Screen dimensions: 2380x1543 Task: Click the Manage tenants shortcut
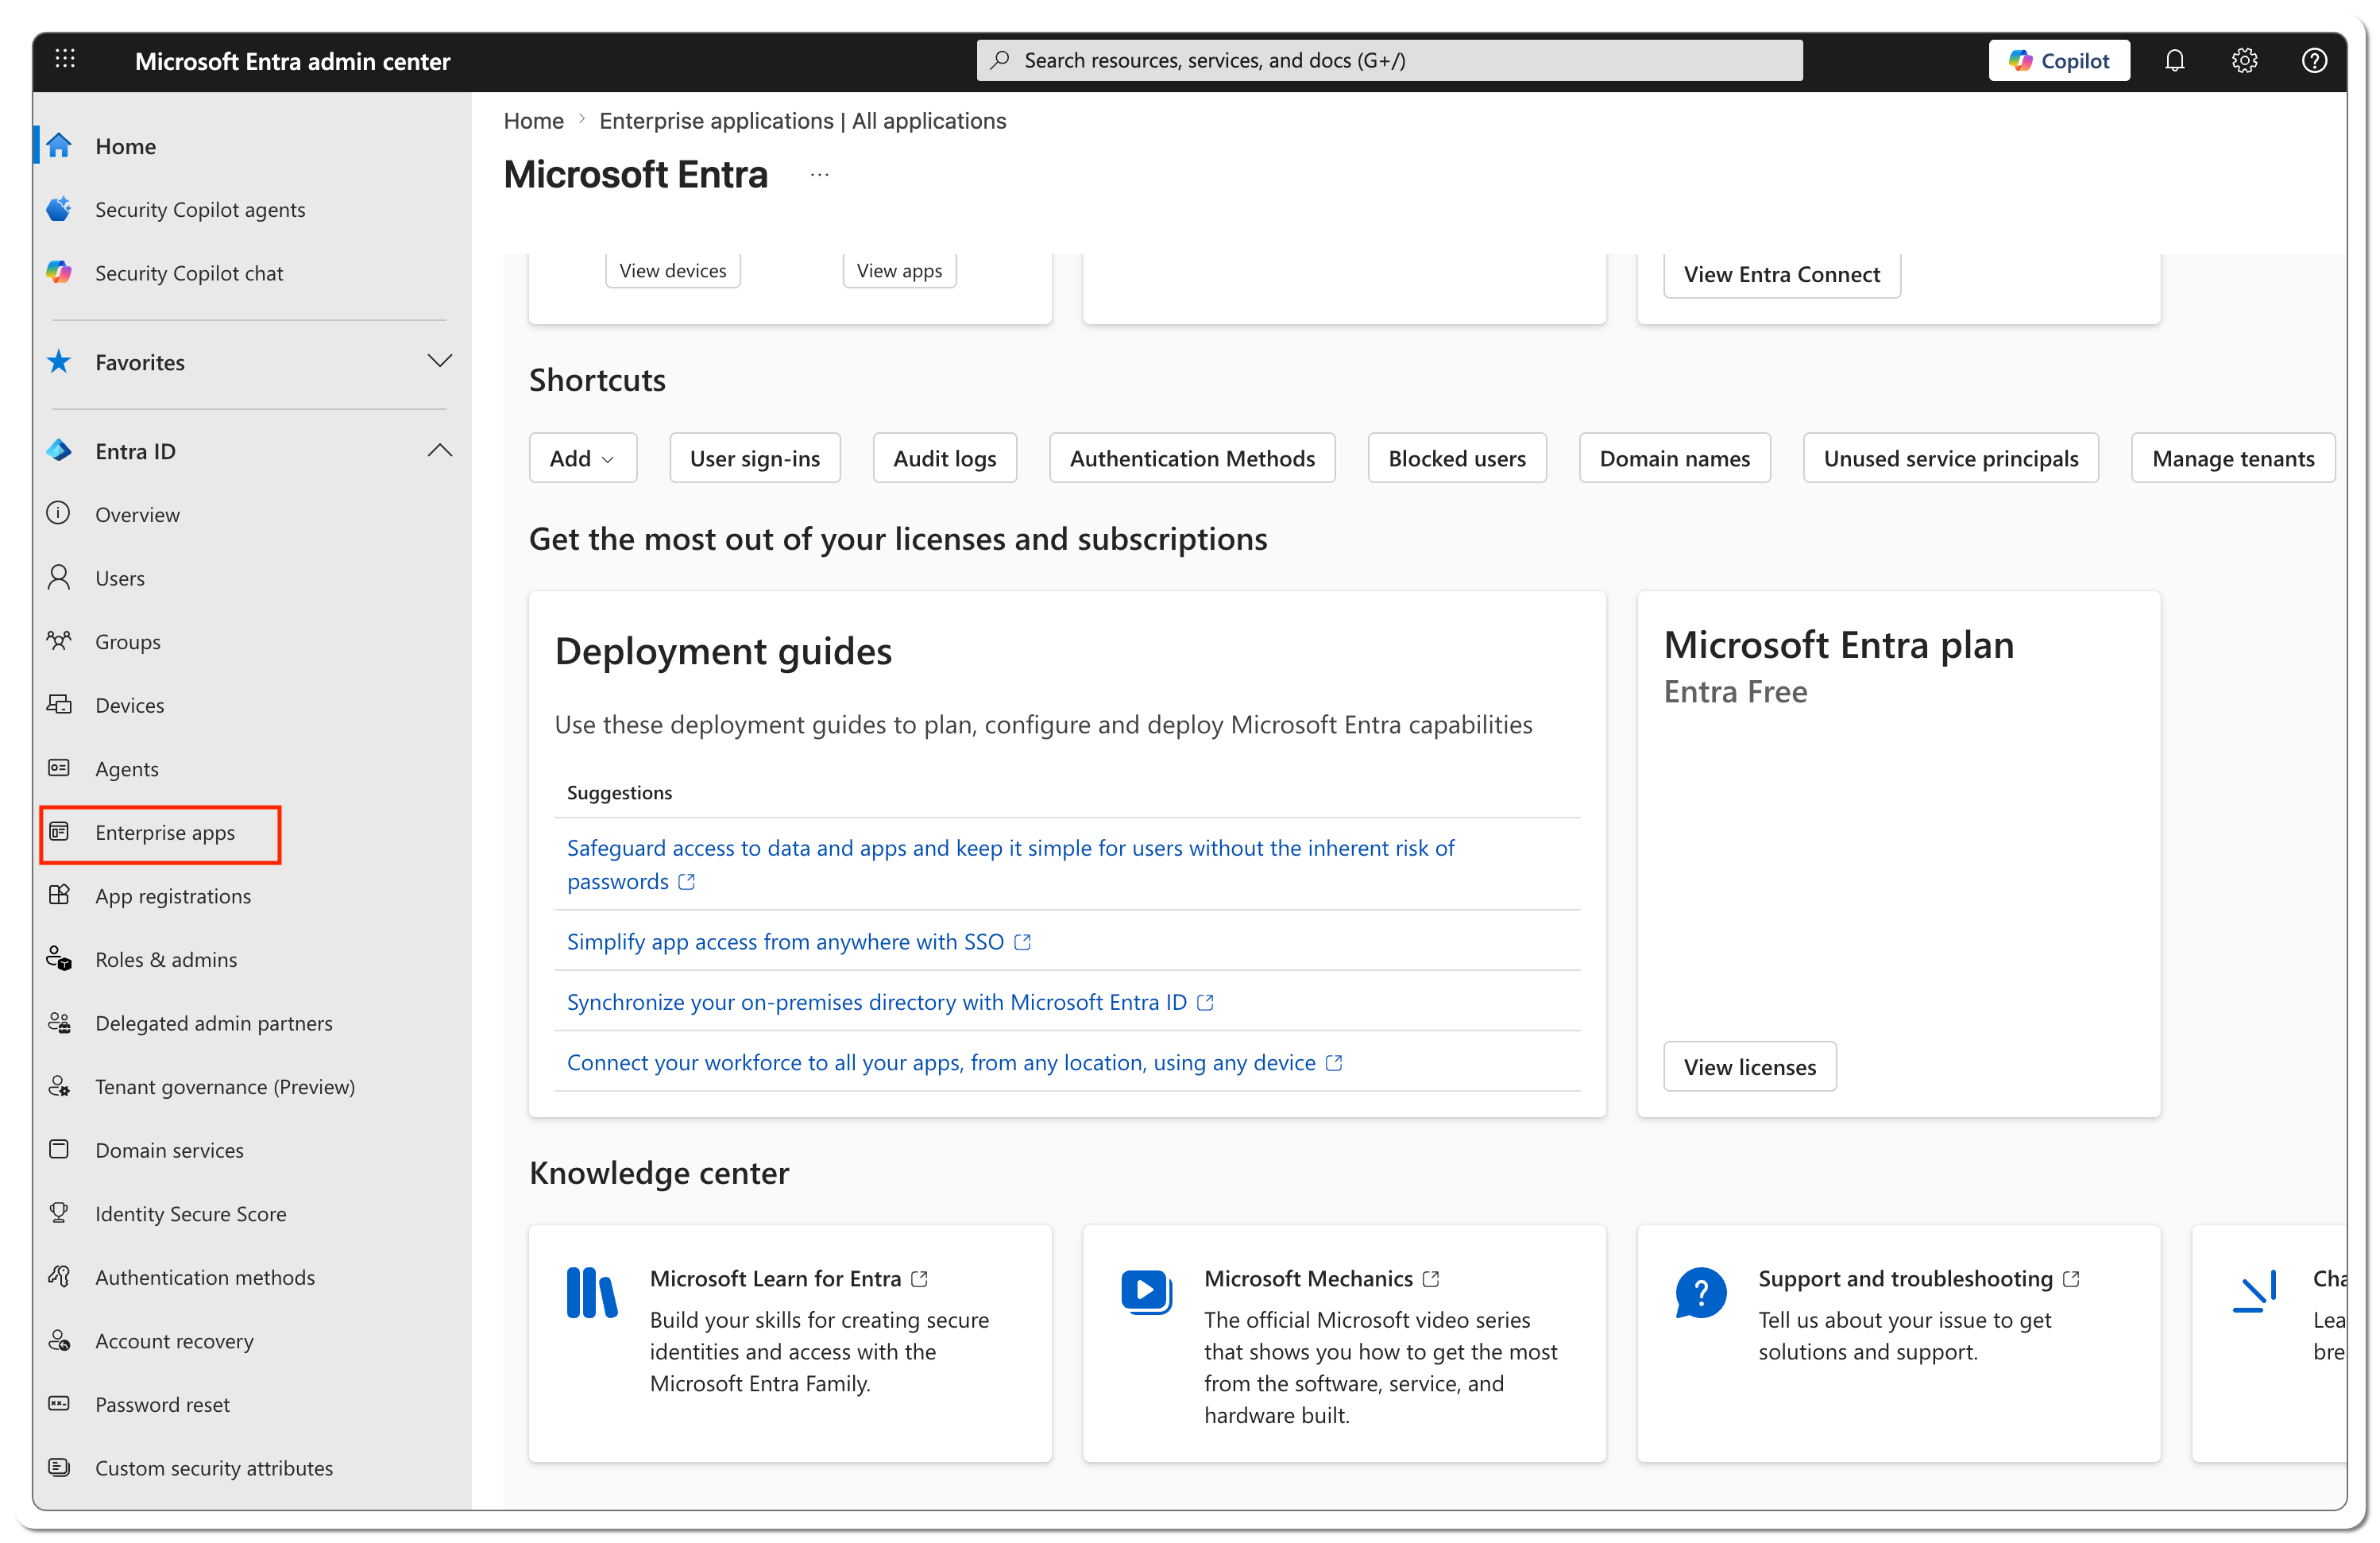pyautogui.click(x=2233, y=458)
